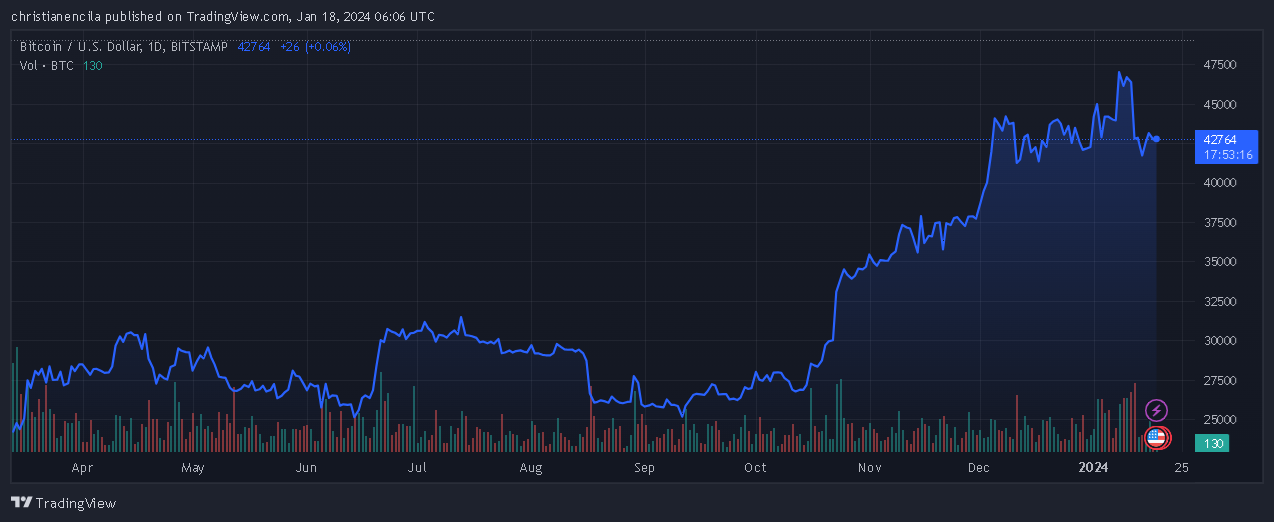The height and width of the screenshot is (522, 1274).
Task: Click the purple lightning bolt event icon
Action: (x=1156, y=410)
